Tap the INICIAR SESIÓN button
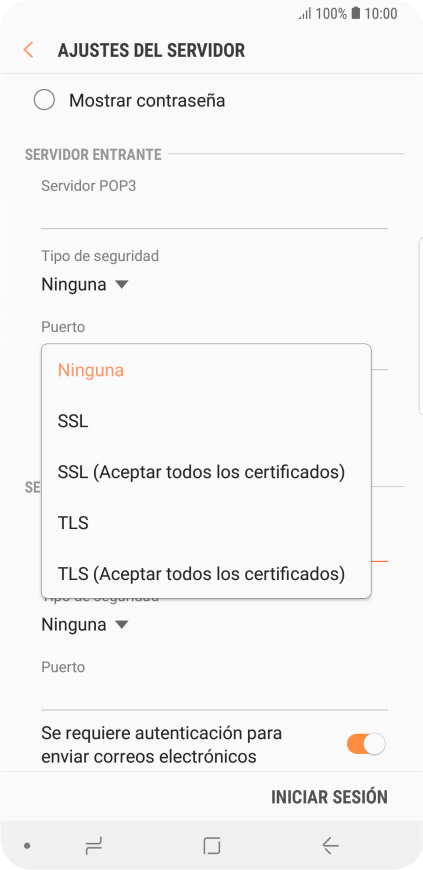The height and width of the screenshot is (870, 423). pos(329,797)
